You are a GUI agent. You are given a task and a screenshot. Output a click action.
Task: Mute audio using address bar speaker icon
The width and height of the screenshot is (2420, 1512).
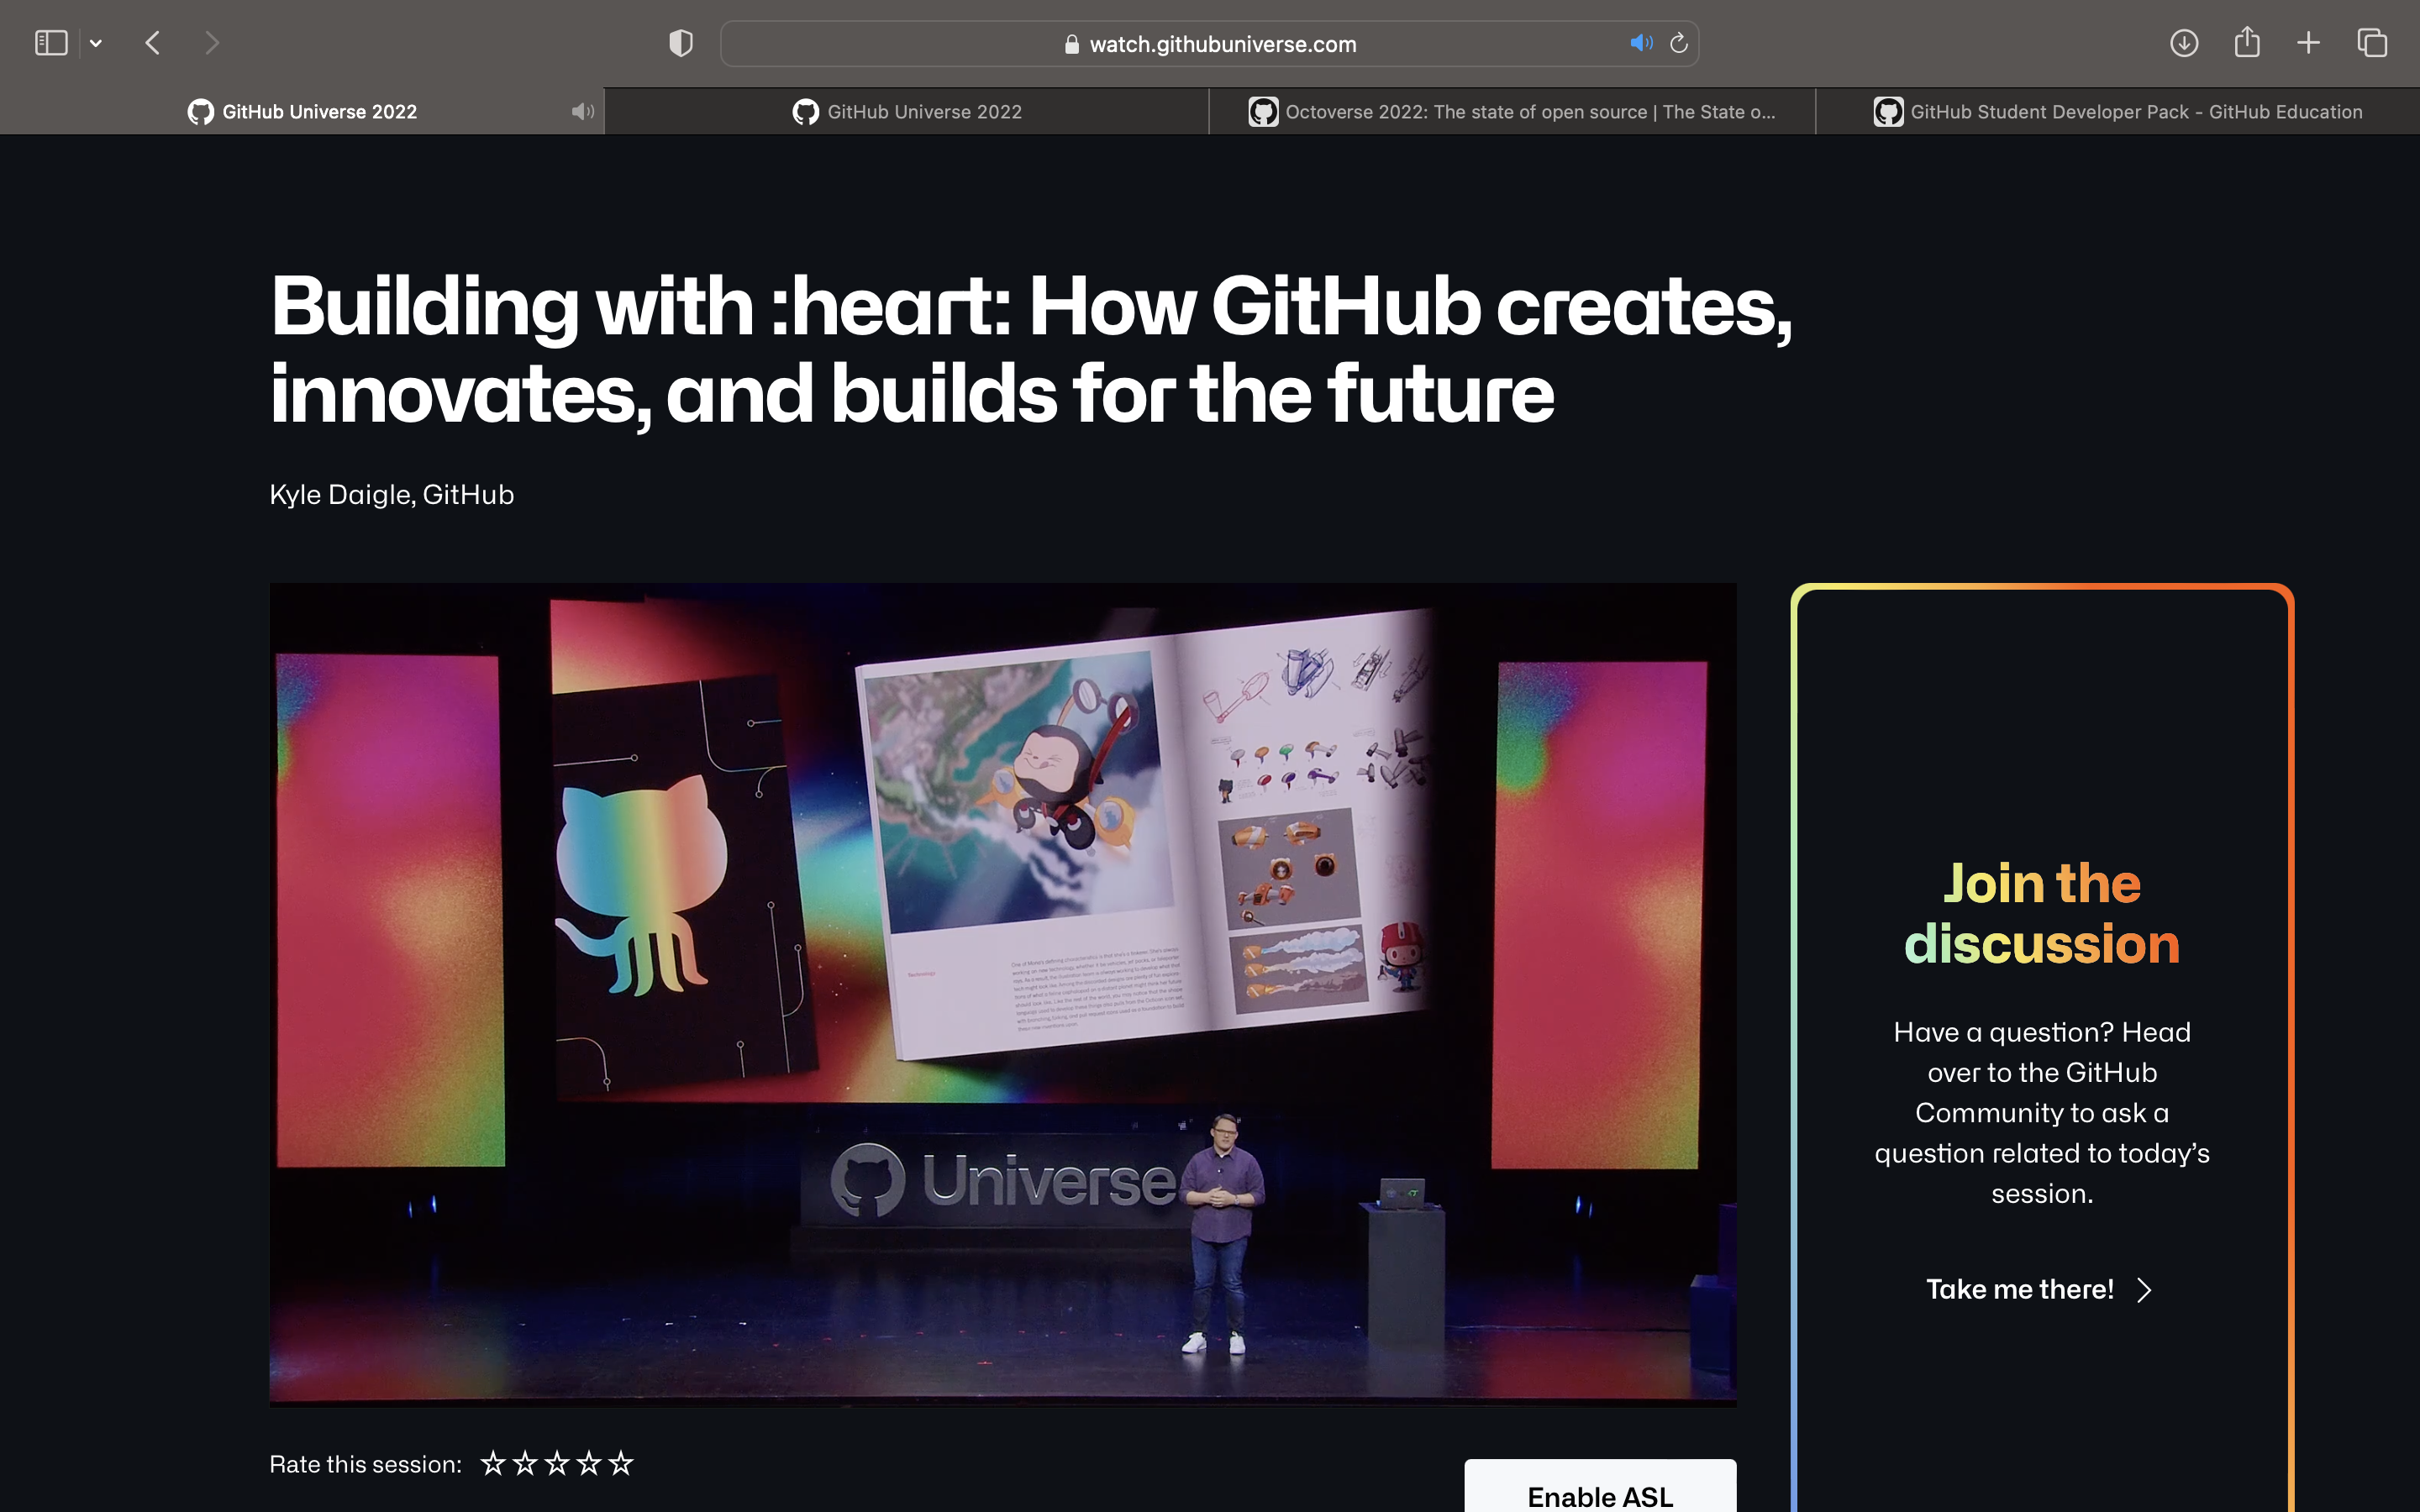[1641, 43]
